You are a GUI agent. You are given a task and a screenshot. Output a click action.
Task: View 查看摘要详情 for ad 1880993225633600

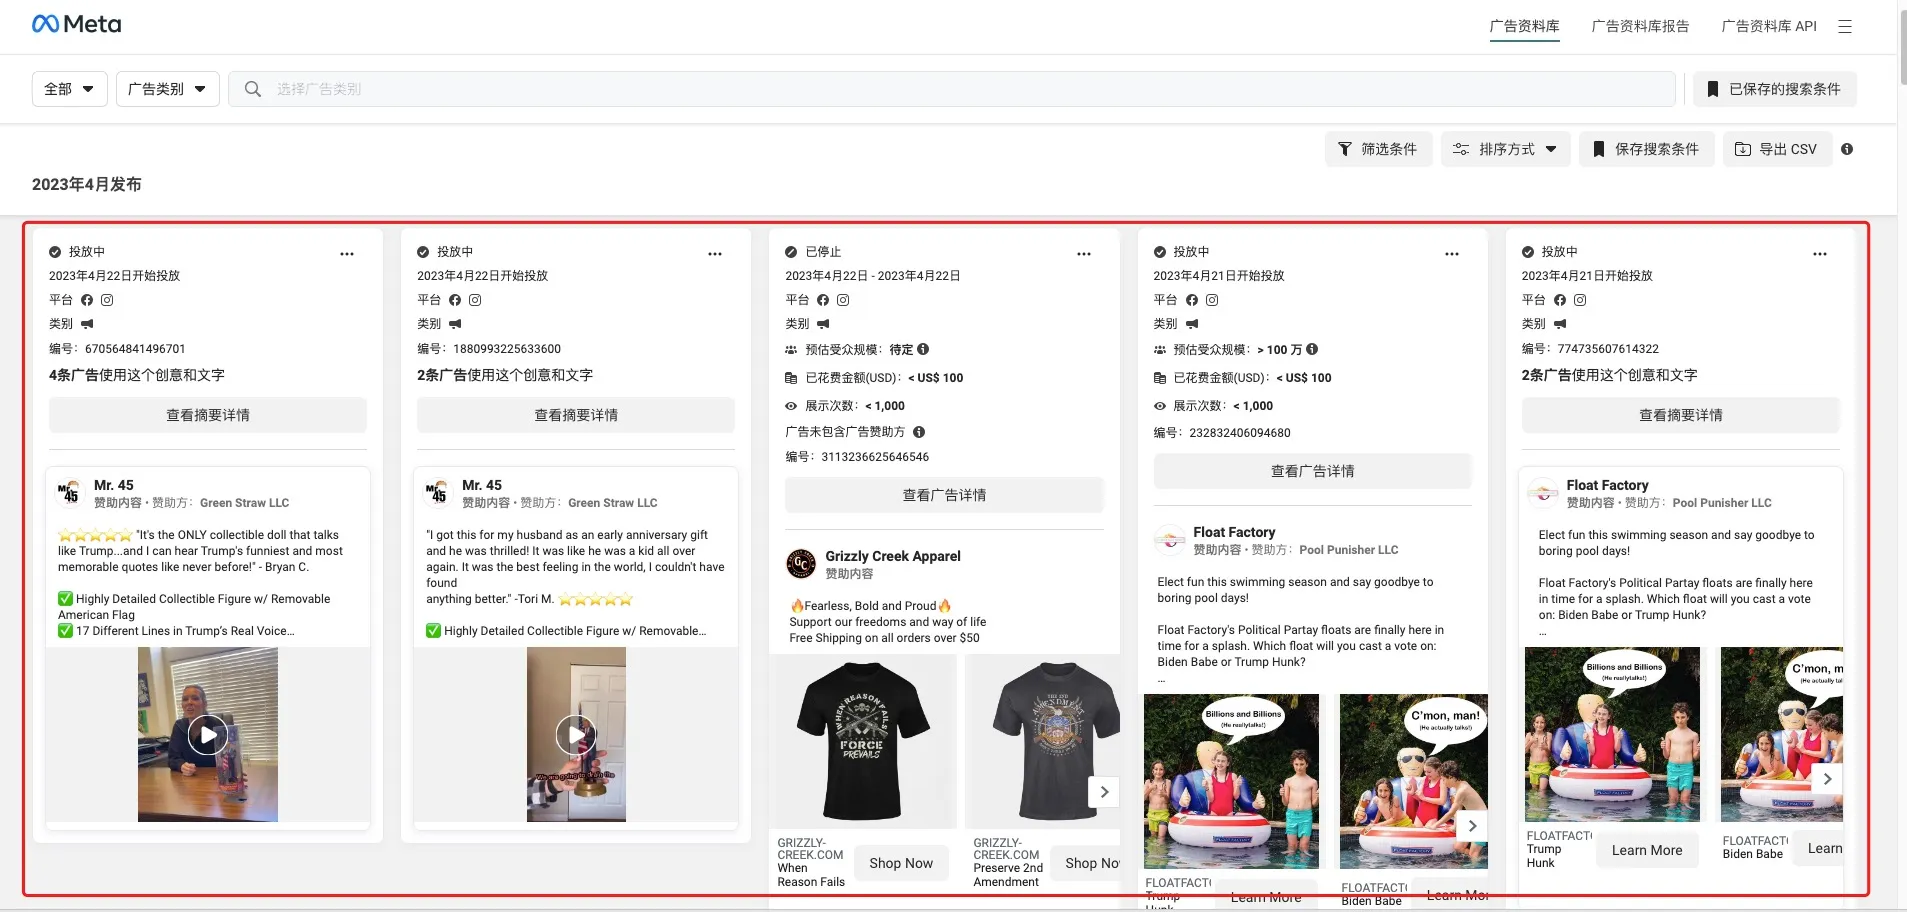[x=576, y=415]
